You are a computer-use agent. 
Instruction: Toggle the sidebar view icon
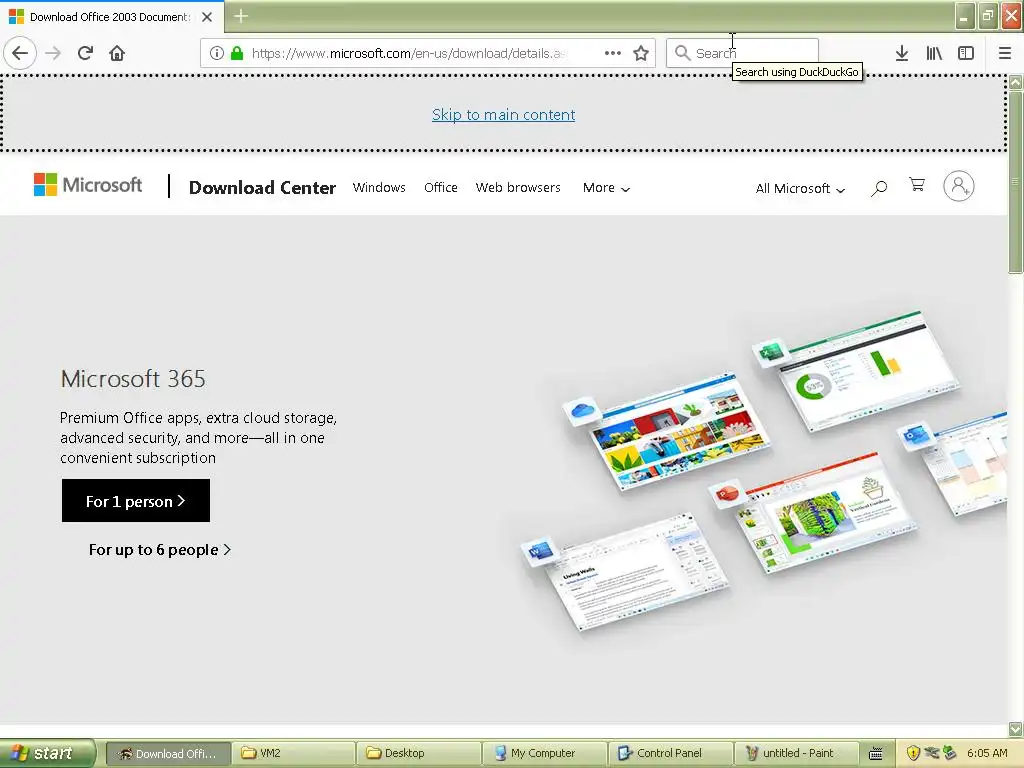click(x=966, y=53)
